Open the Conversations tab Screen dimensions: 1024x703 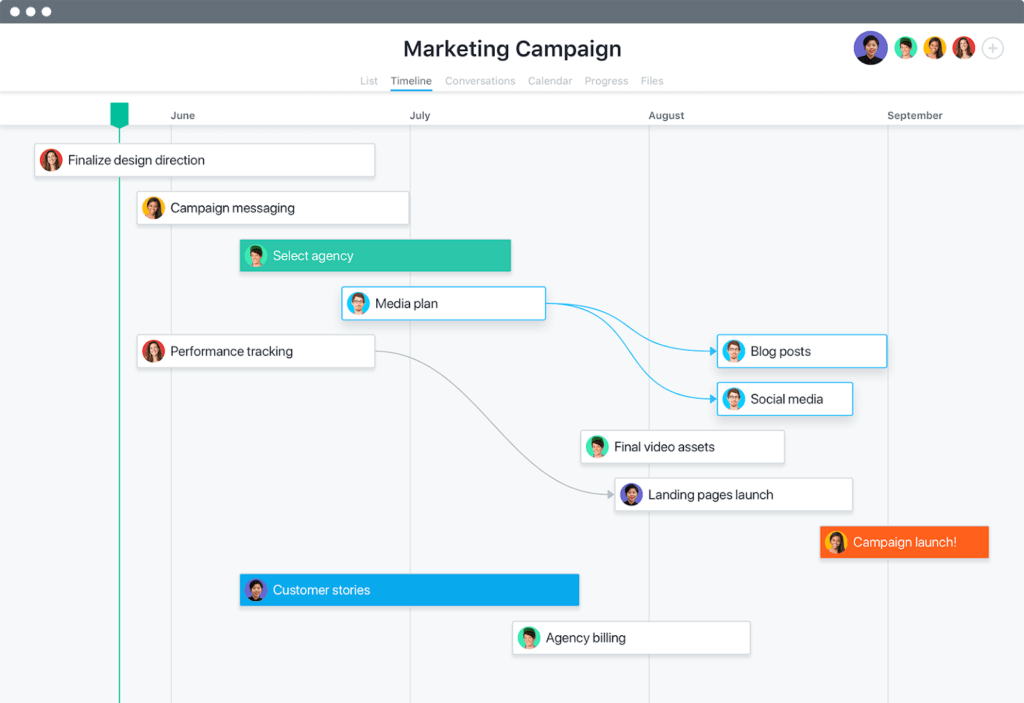480,81
